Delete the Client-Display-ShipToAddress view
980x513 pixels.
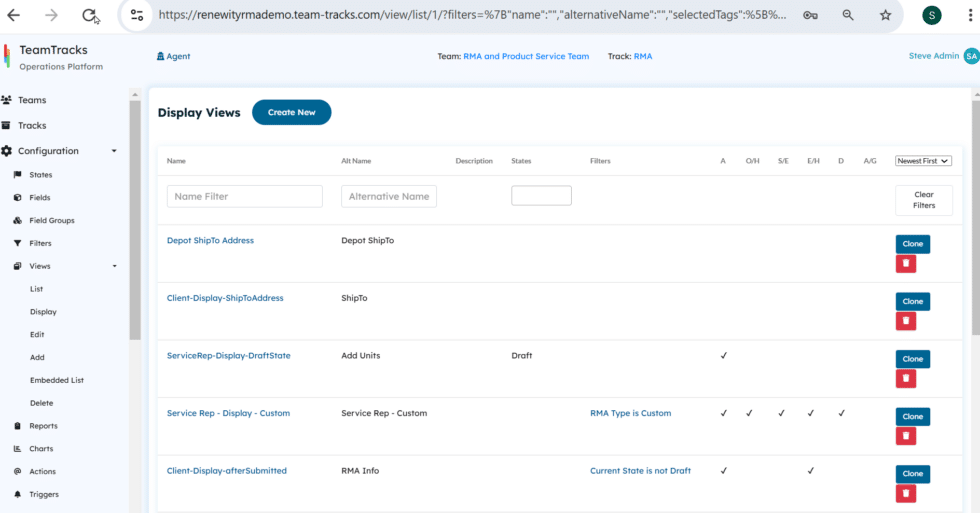click(906, 321)
